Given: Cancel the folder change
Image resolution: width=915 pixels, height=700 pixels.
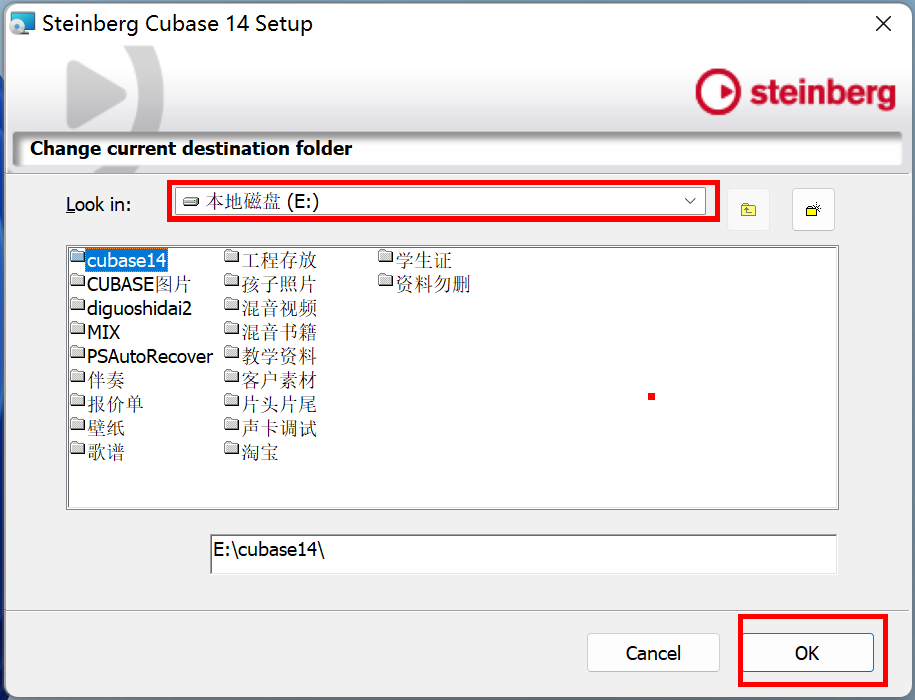Looking at the screenshot, I should [x=653, y=653].
